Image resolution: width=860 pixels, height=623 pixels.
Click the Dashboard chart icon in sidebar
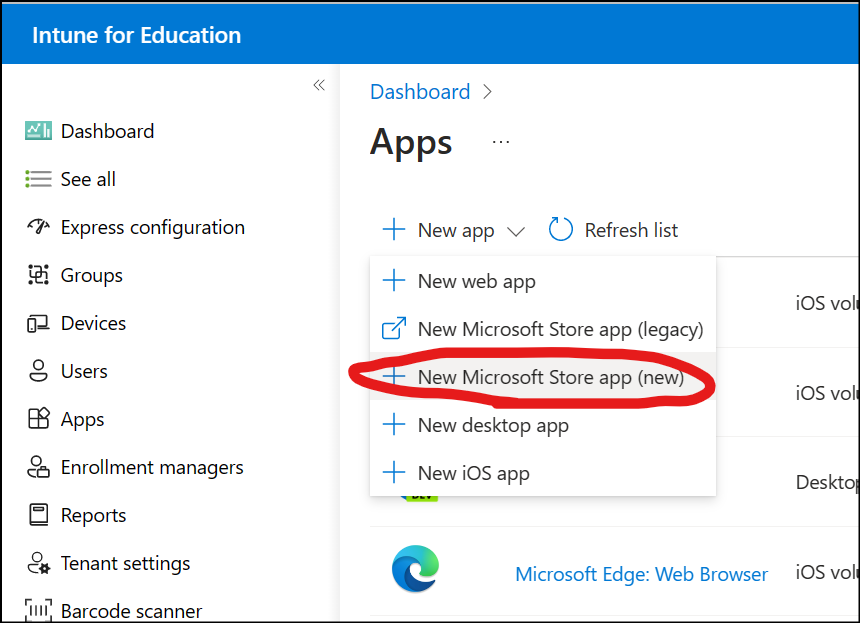[38, 131]
